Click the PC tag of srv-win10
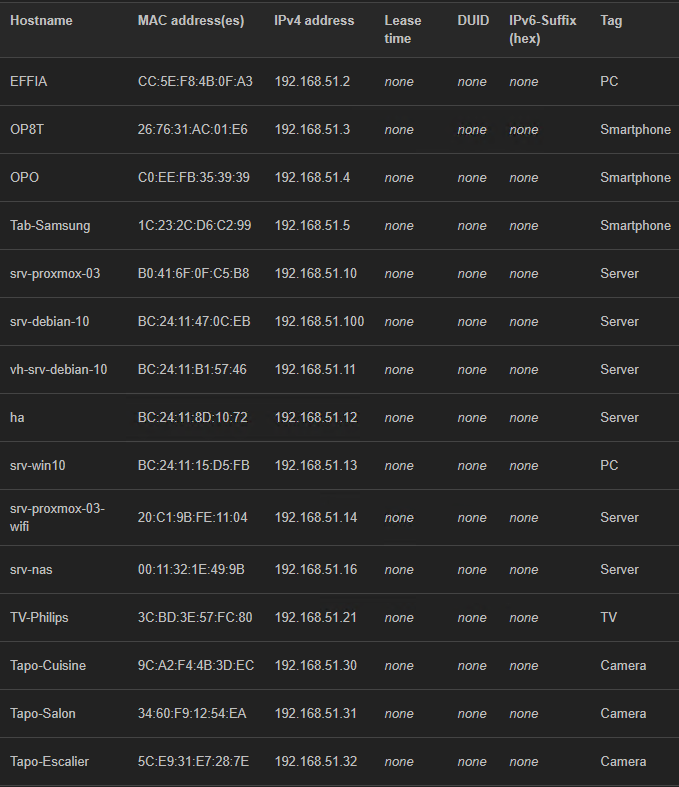Viewport: 679px width, 787px height. coord(609,465)
